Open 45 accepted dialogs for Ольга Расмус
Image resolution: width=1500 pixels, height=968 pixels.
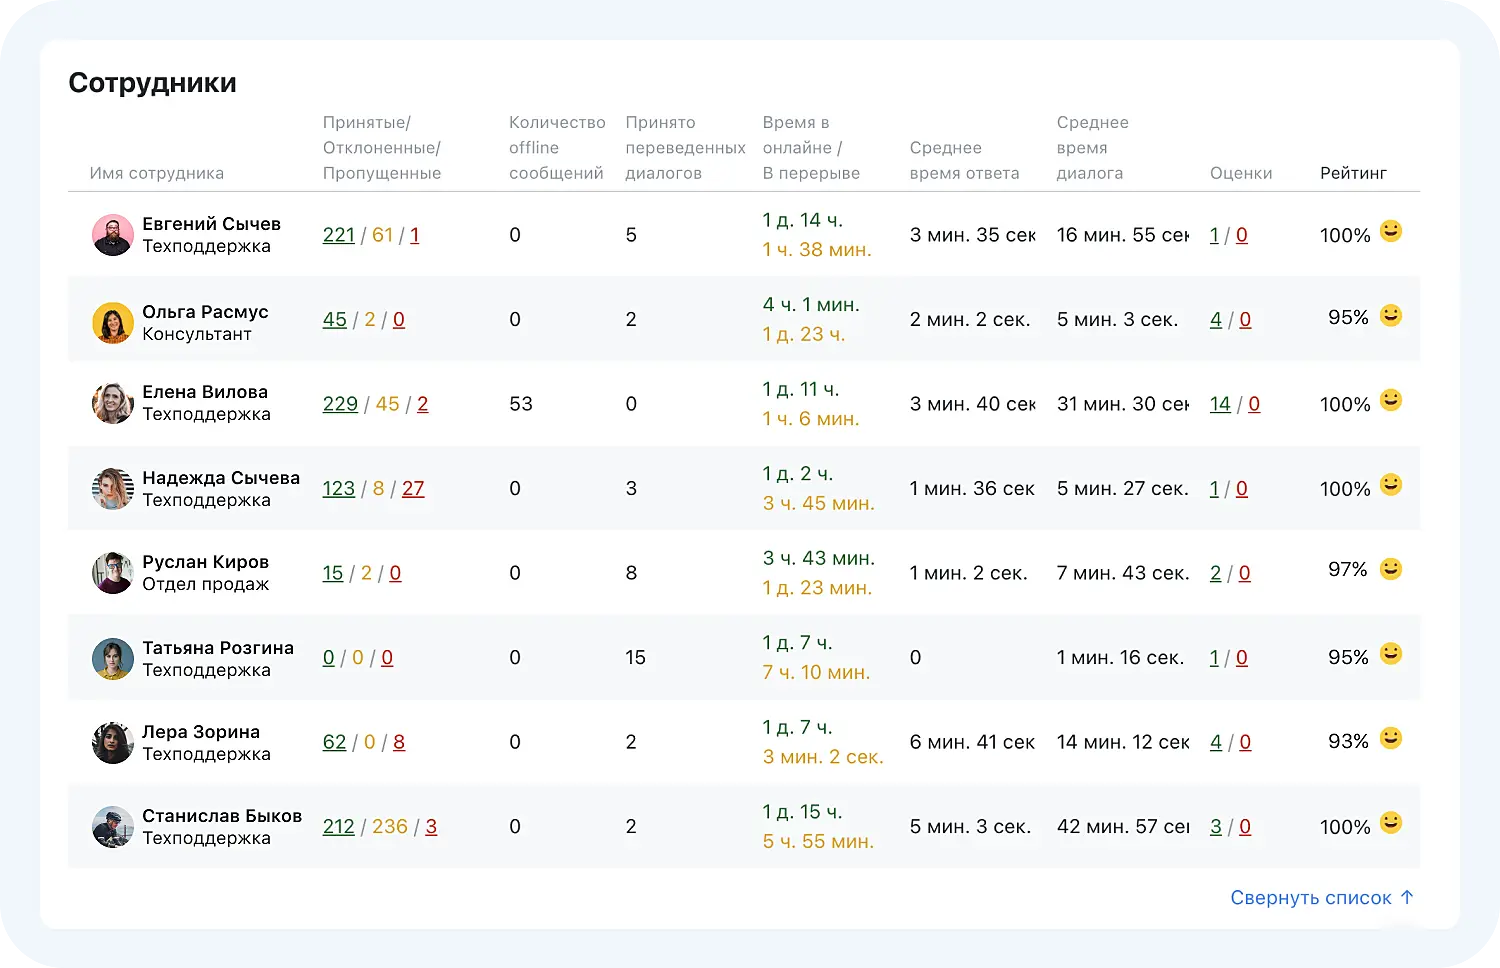coord(335,320)
